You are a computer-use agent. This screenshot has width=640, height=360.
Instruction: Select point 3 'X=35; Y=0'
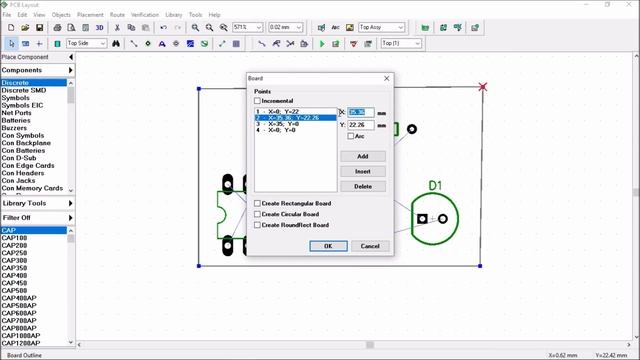(296, 124)
